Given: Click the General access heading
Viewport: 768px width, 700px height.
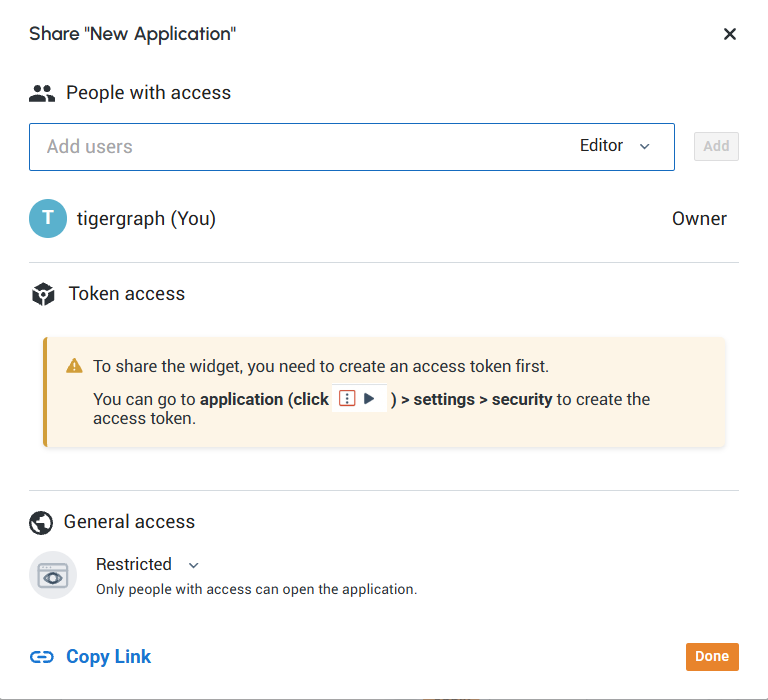Looking at the screenshot, I should (129, 522).
